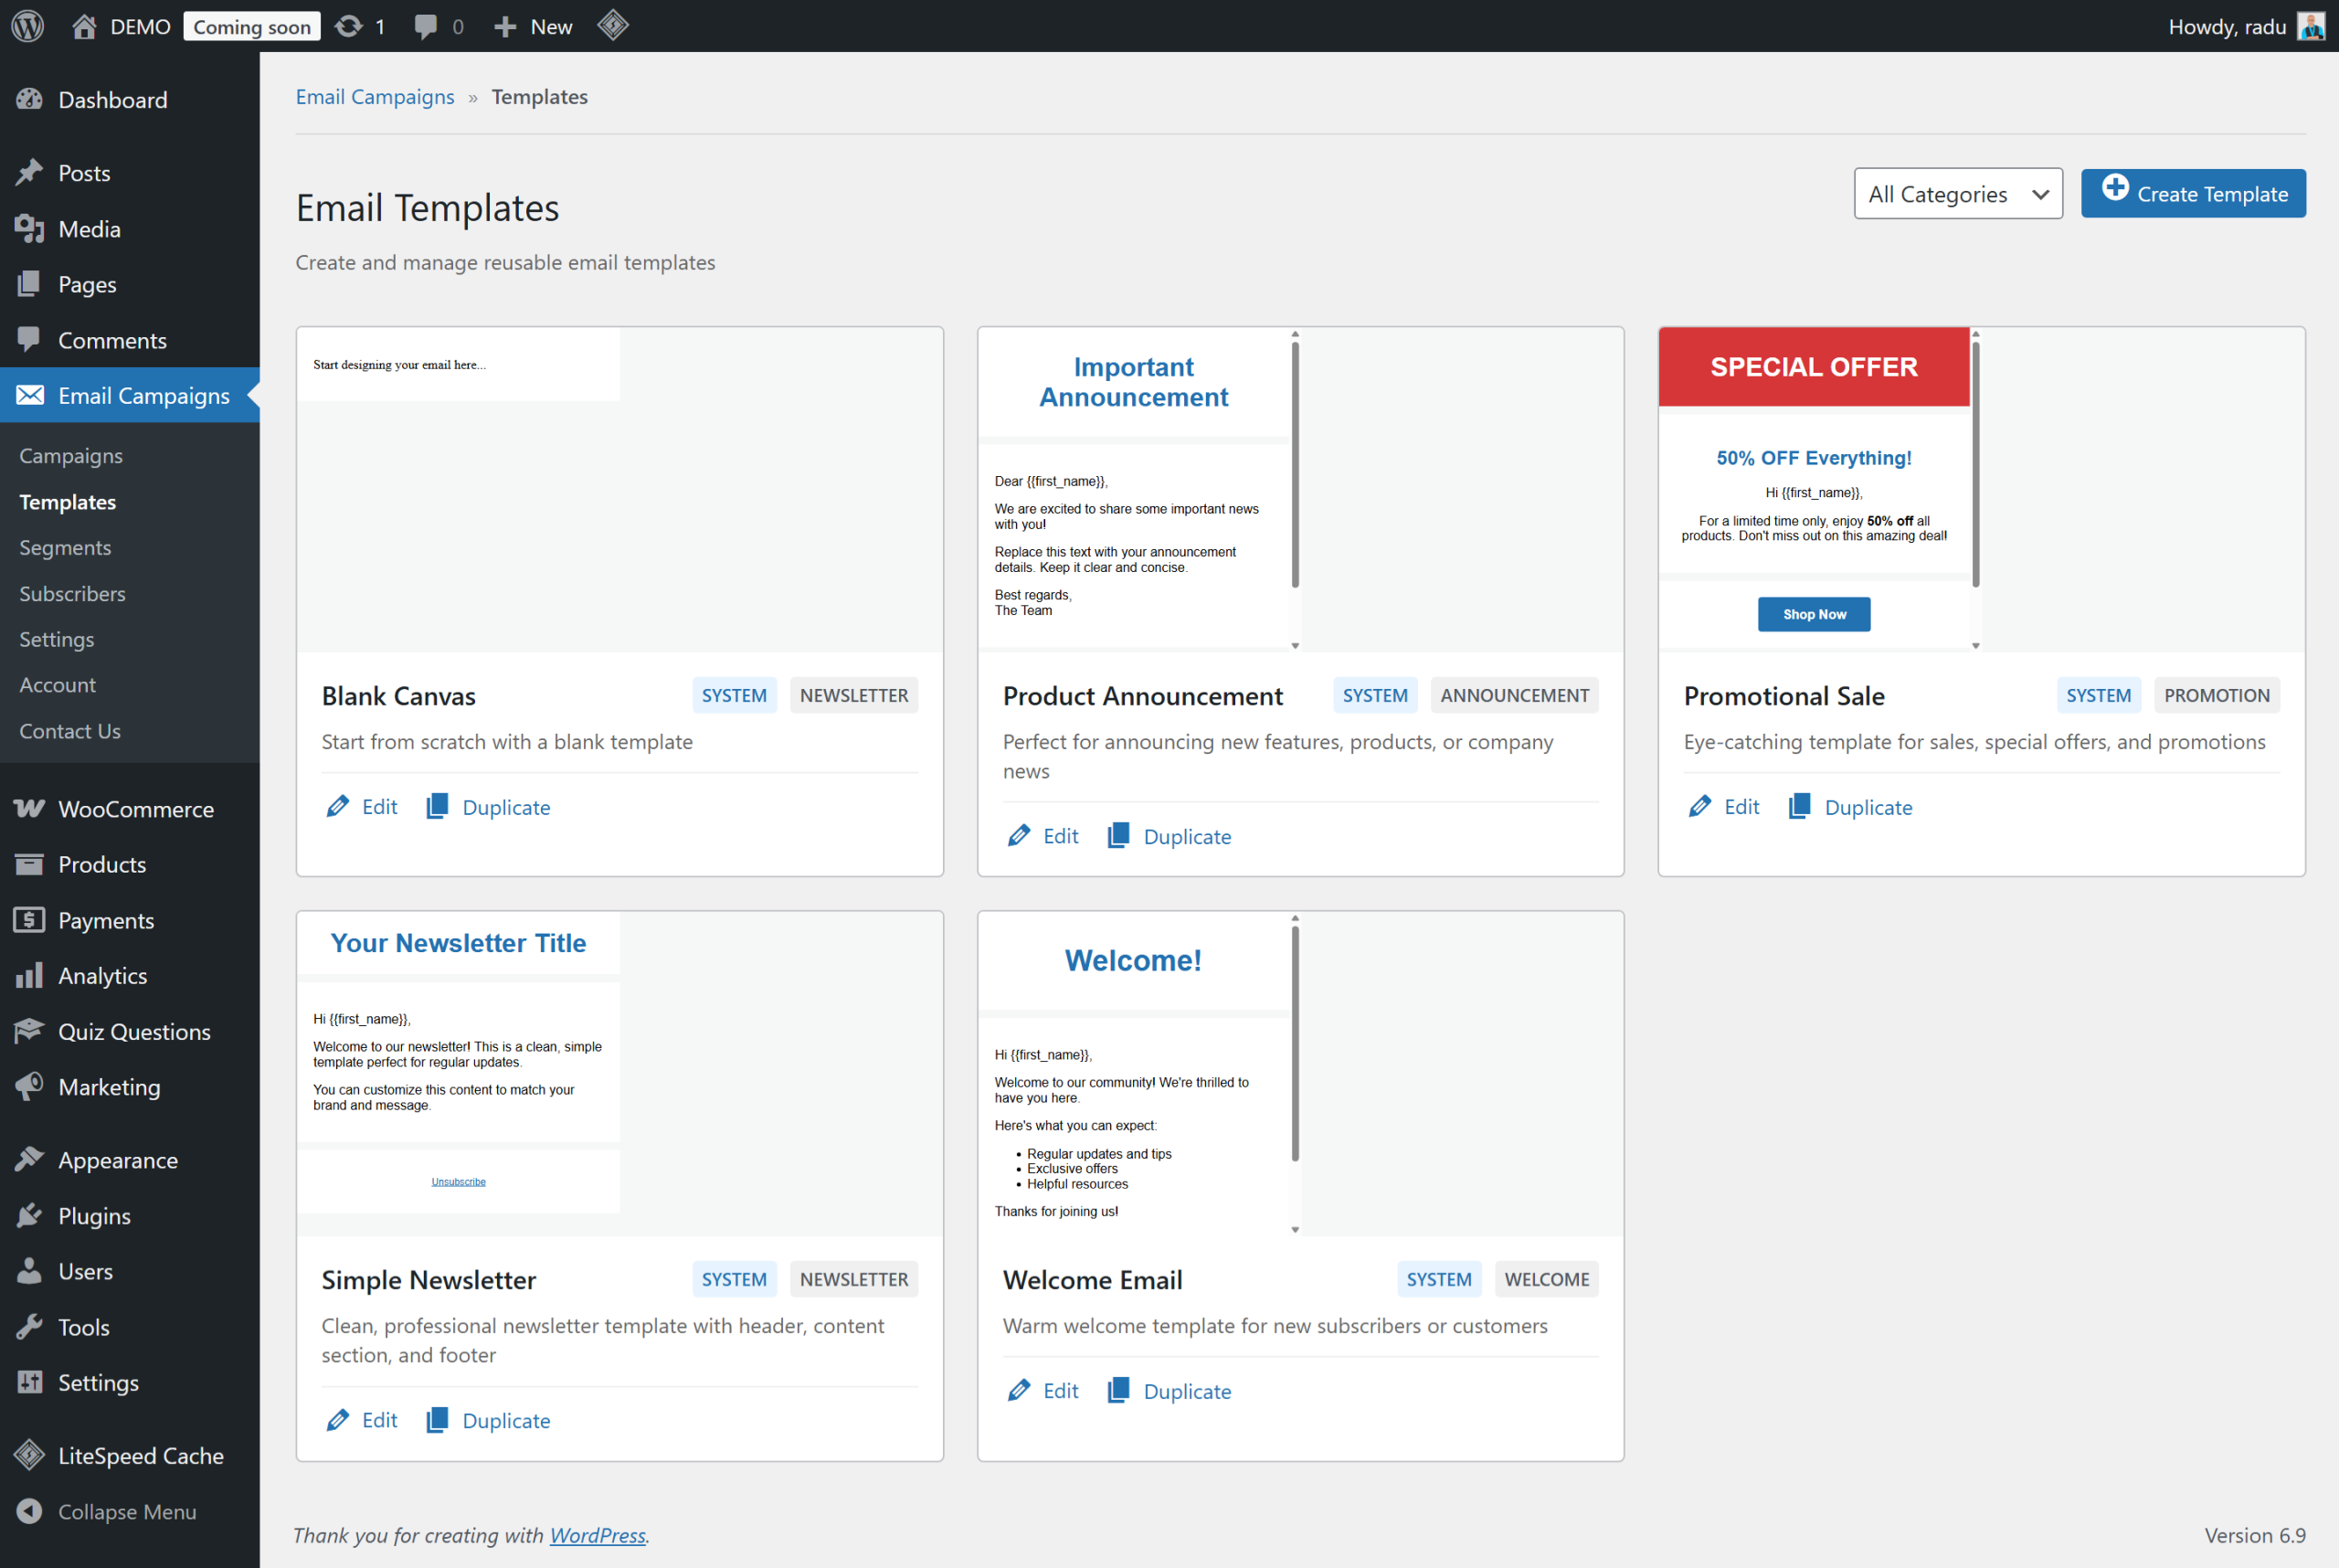Open the Subscribers submenu item
The image size is (2339, 1568).
(72, 593)
